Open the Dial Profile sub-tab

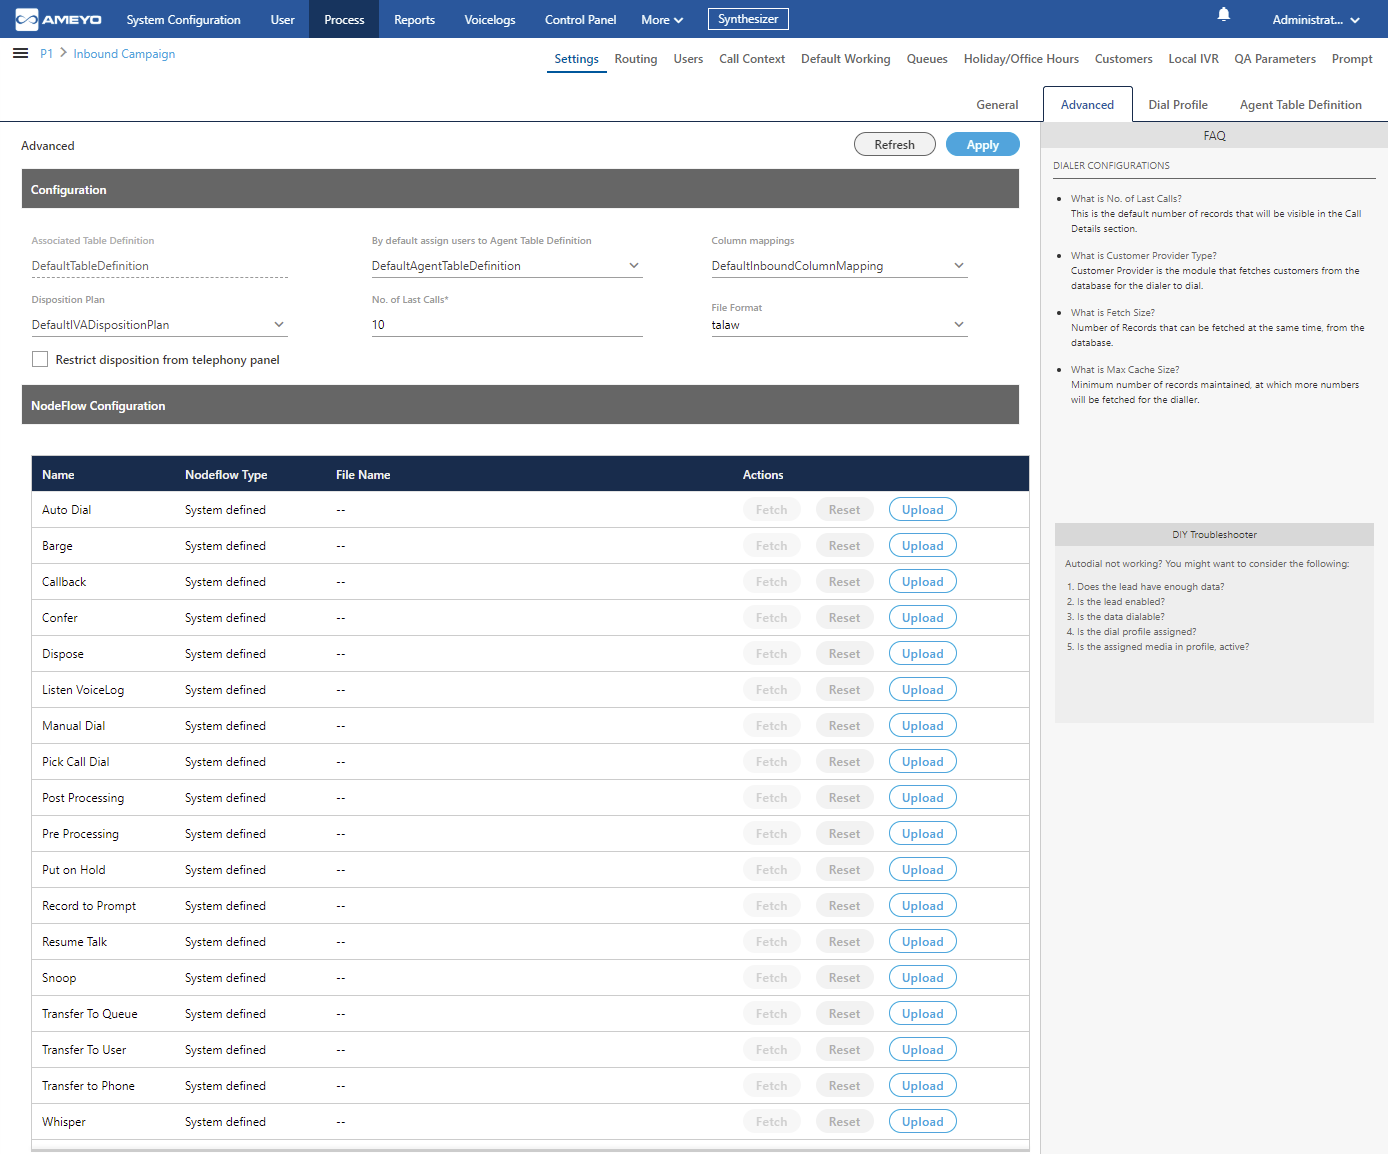pos(1178,105)
